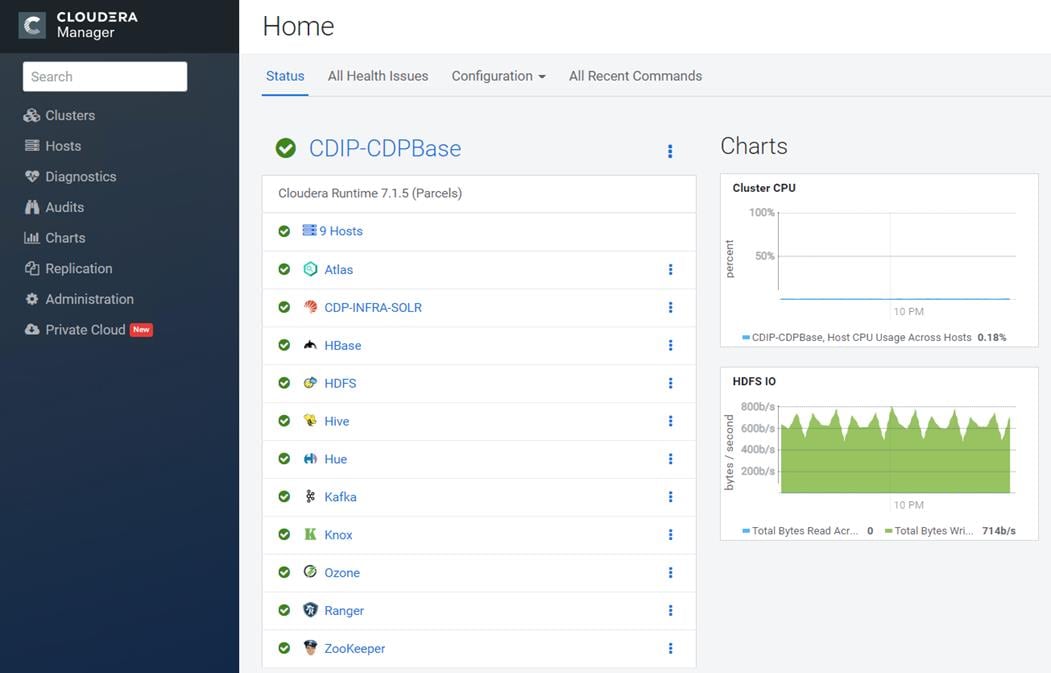Click the HDFS green health status icon
Screen dimensions: 1051x673
pyautogui.click(x=284, y=383)
